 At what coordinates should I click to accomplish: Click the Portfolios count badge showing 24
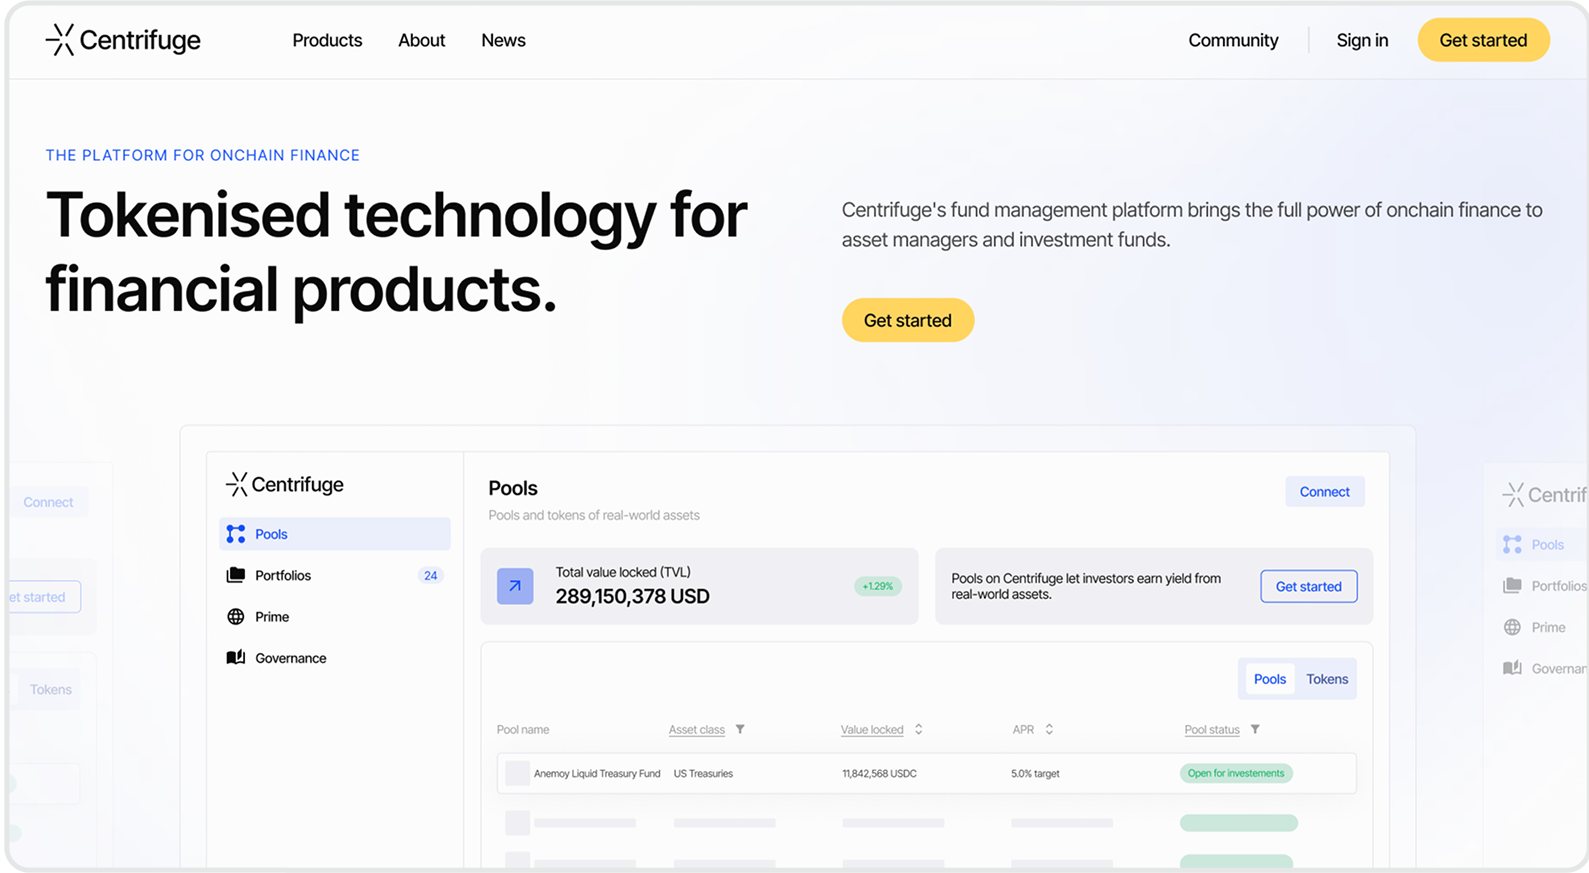pyautogui.click(x=430, y=575)
